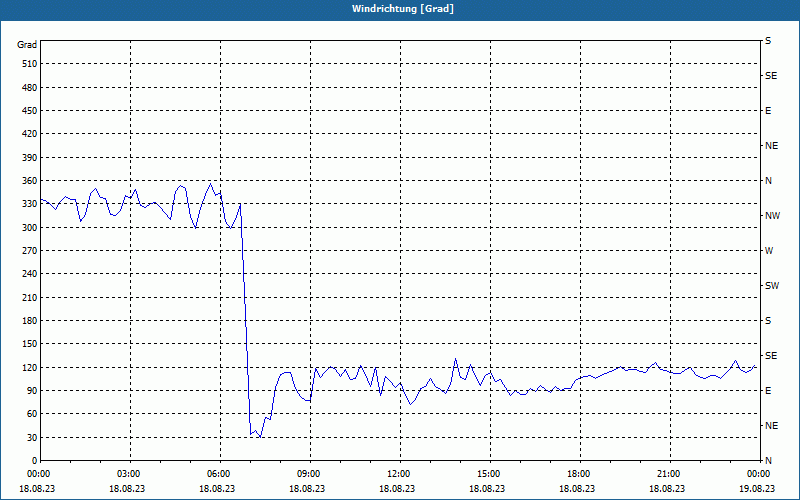
Task: Select the 330 y-axis tick label
Action: pyautogui.click(x=29, y=204)
